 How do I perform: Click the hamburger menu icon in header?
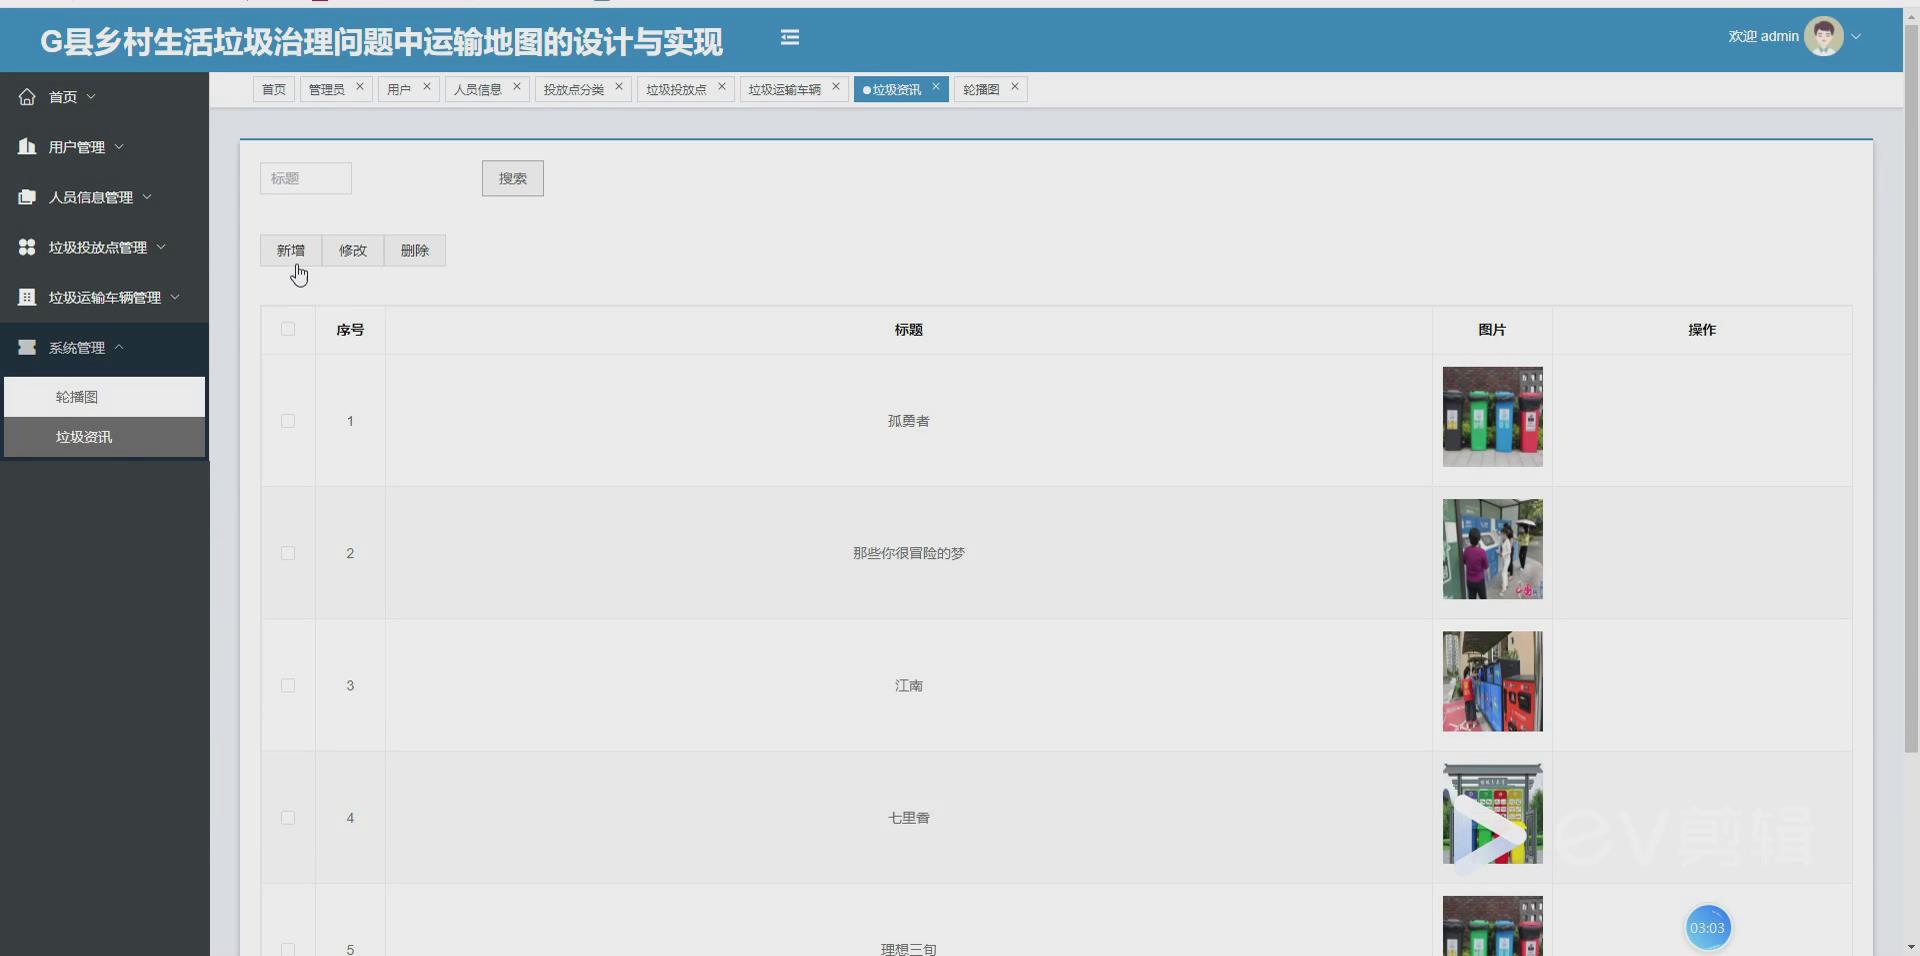(790, 37)
